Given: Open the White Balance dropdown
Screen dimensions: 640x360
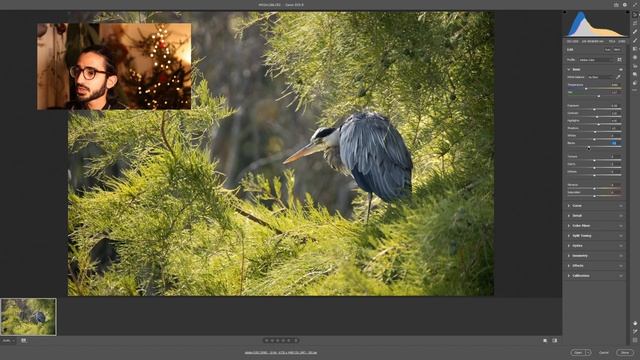Looking at the screenshot, I should click(600, 77).
